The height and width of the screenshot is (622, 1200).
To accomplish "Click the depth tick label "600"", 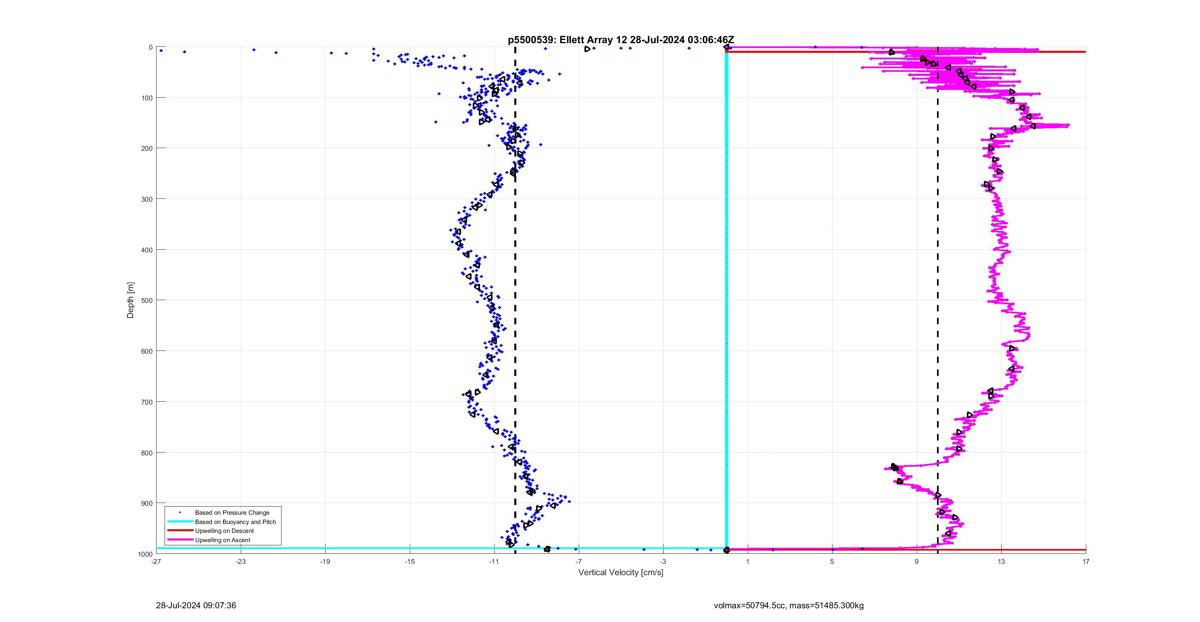I will pyautogui.click(x=146, y=351).
